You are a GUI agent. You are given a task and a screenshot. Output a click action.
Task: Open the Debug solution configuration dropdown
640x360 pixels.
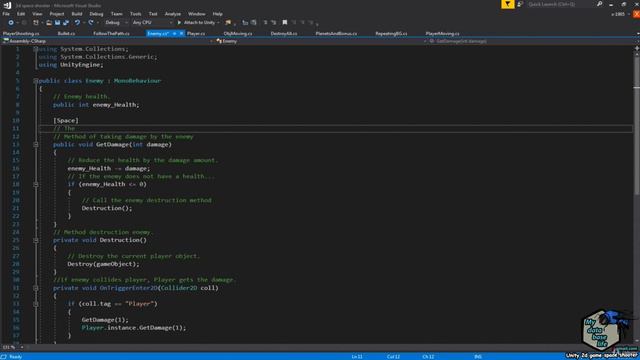point(115,22)
